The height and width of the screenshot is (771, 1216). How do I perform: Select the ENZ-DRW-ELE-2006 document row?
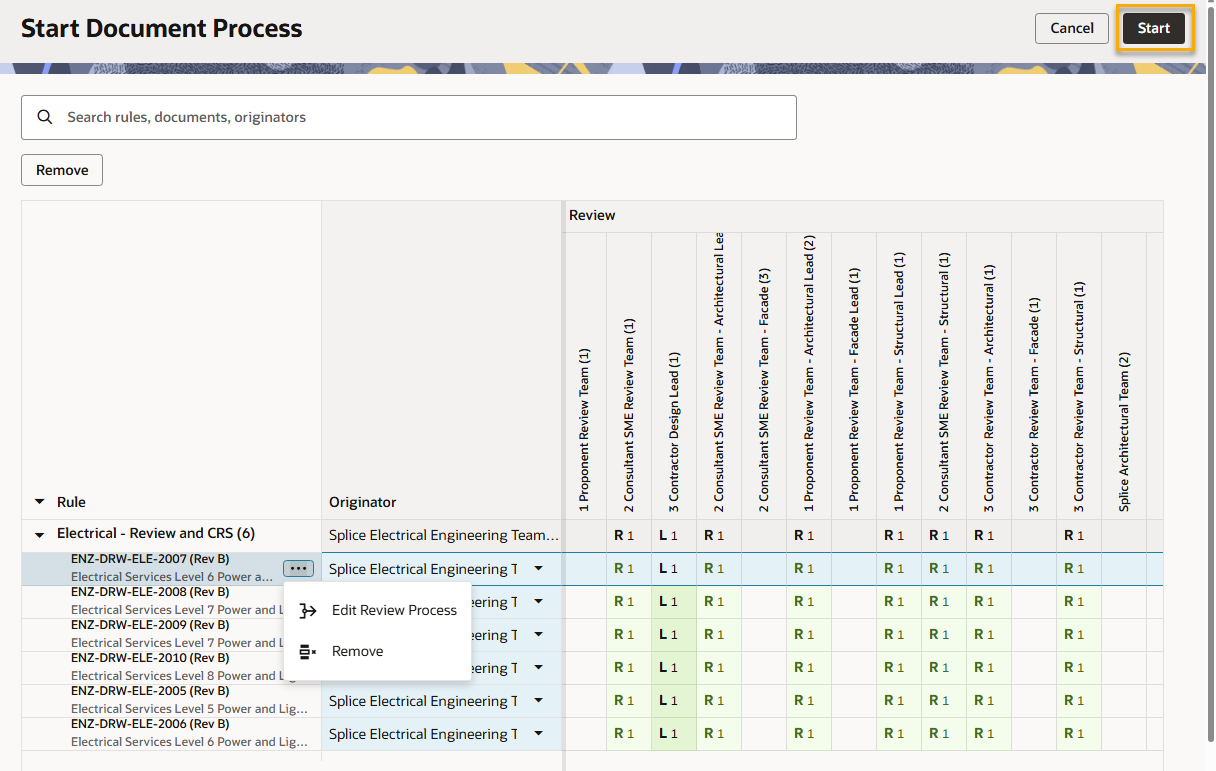[170, 733]
